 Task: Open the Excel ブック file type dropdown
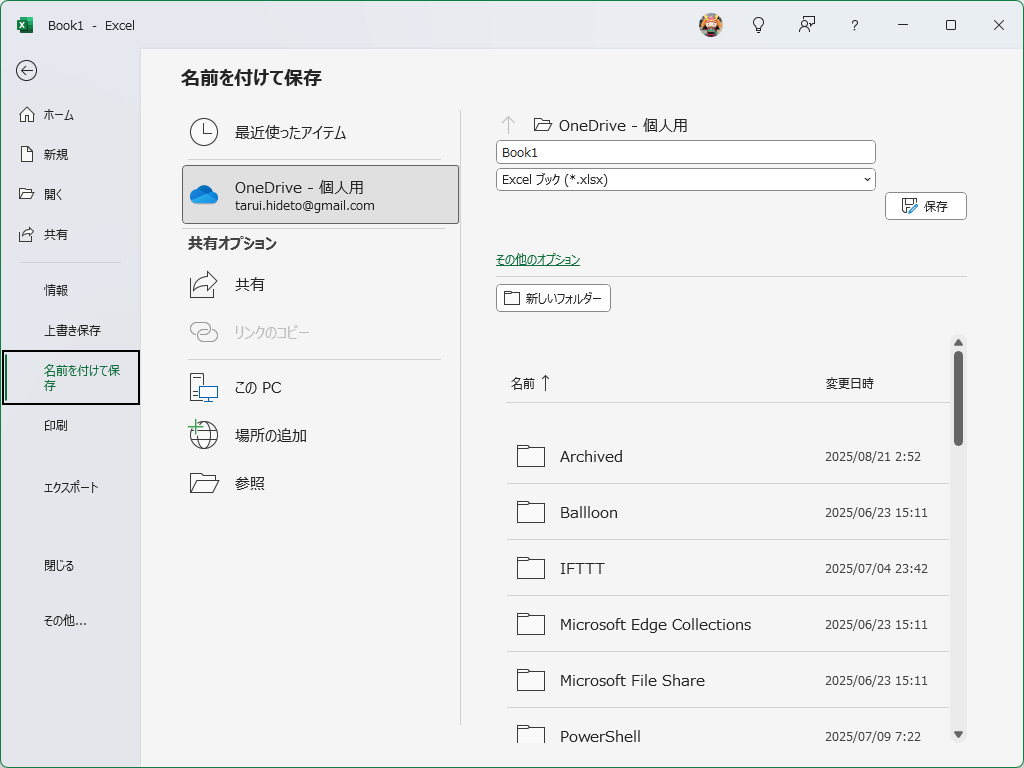coord(685,180)
